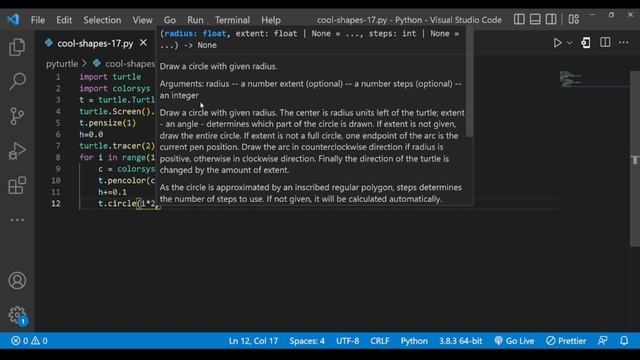
Task: Open the feedback icon in status bar
Action: [602, 341]
